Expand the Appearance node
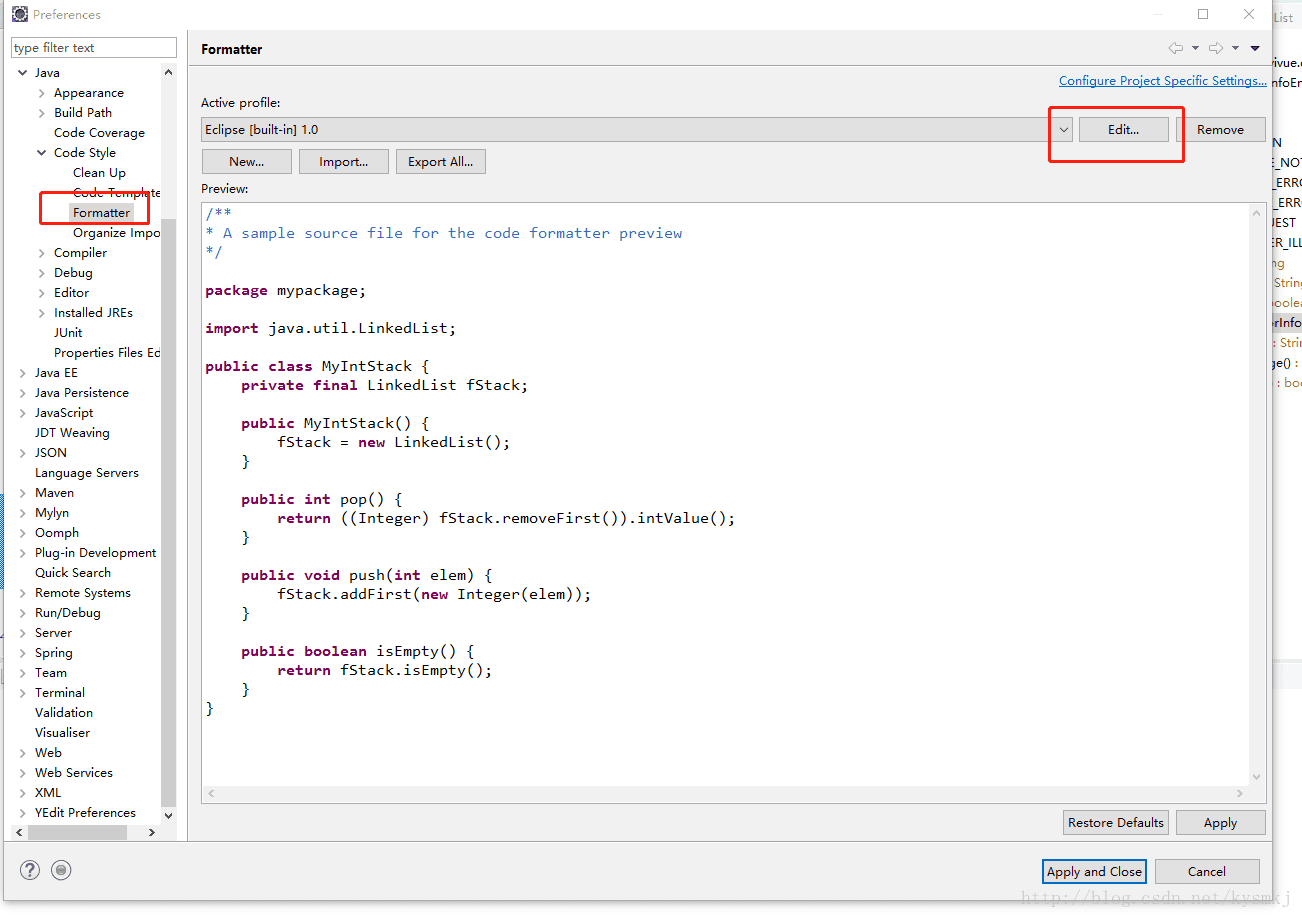 (42, 93)
